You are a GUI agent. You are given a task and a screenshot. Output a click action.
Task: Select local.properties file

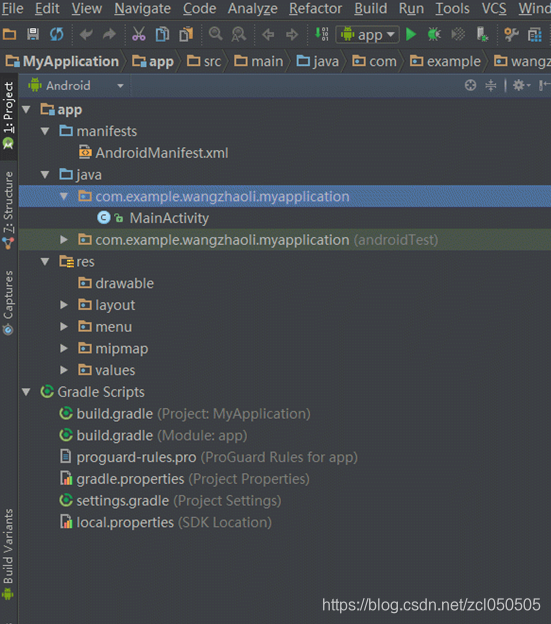click(x=165, y=522)
